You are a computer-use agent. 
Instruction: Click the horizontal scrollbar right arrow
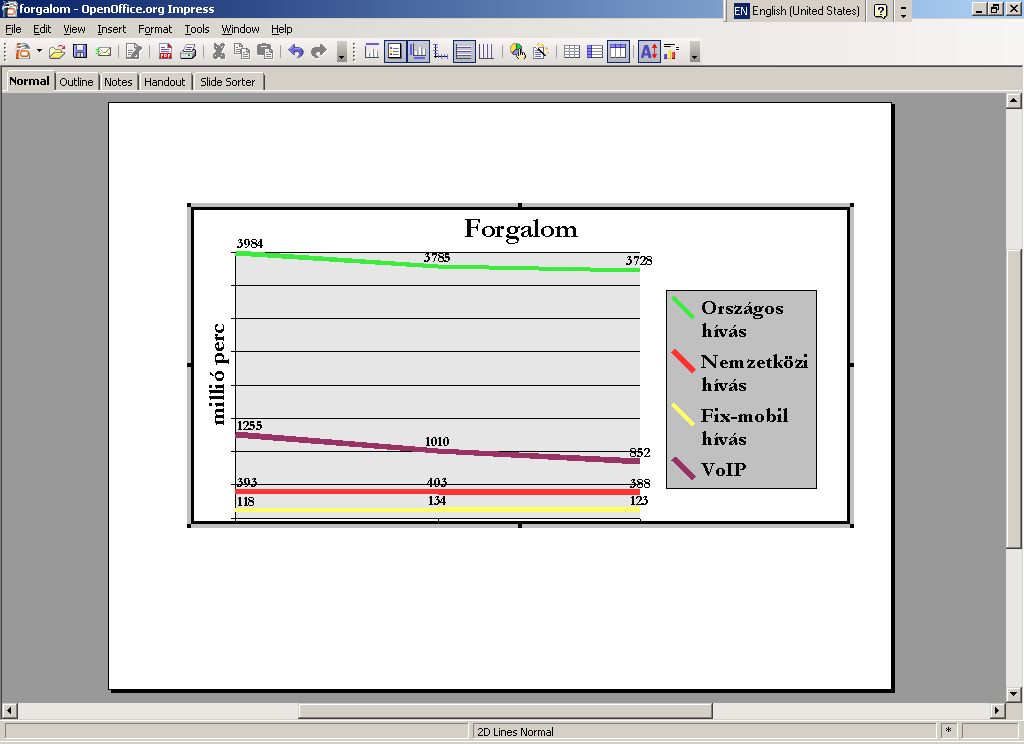pyautogui.click(x=996, y=711)
